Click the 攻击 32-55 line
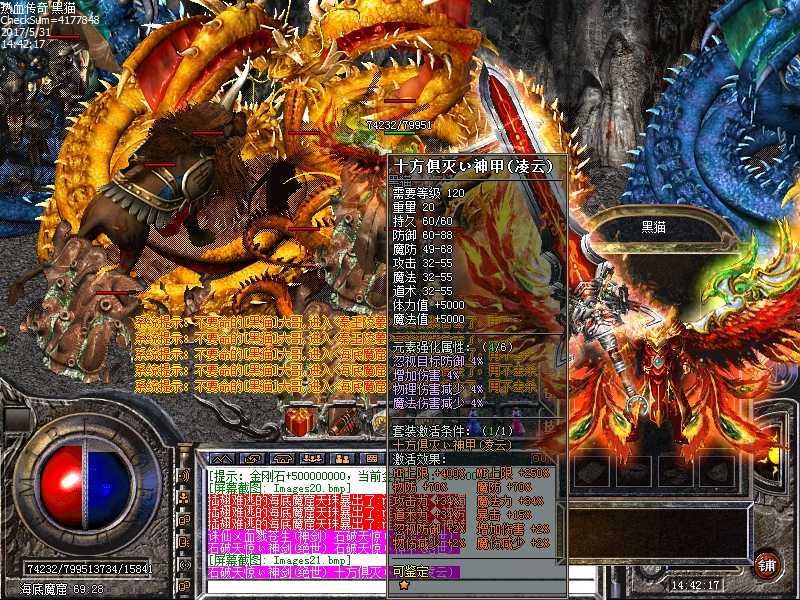This screenshot has width=800, height=600. 422,263
